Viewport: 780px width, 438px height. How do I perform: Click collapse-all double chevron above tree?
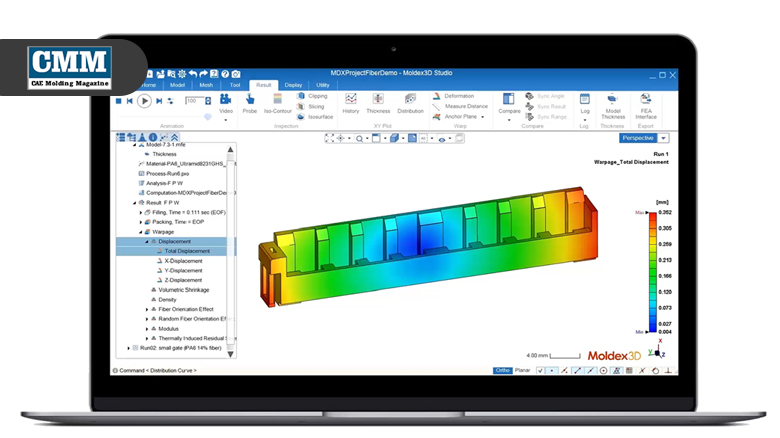click(175, 137)
